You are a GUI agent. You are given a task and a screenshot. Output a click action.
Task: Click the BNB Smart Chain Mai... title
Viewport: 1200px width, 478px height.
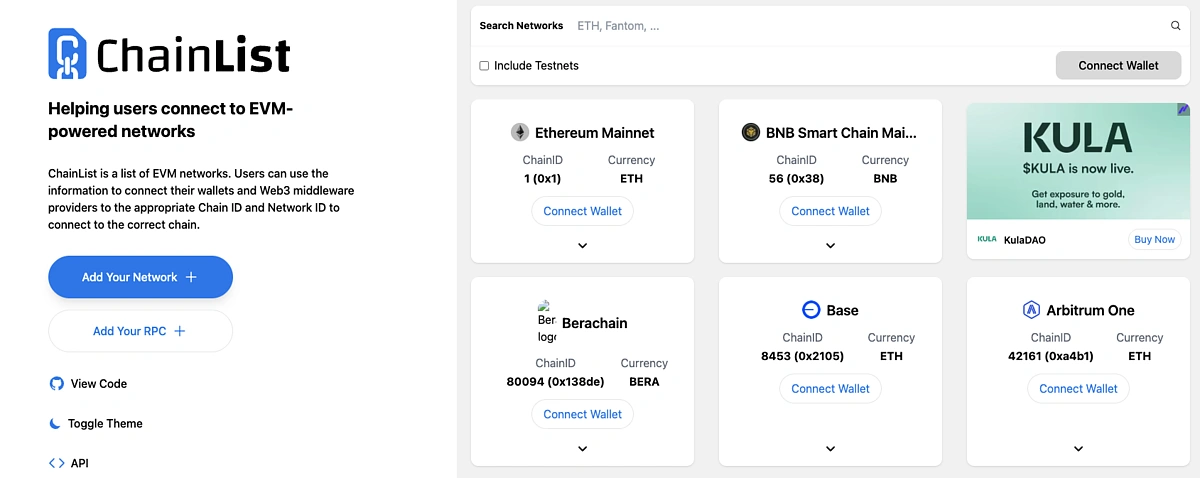(841, 132)
